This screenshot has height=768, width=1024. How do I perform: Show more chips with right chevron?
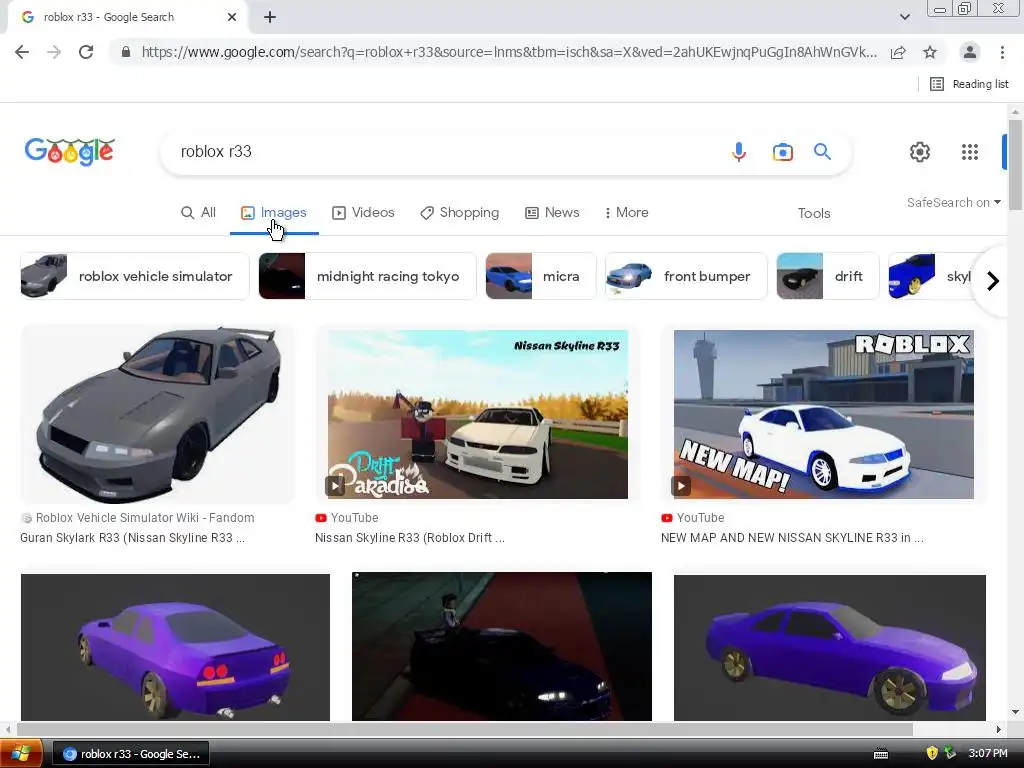[x=993, y=281]
